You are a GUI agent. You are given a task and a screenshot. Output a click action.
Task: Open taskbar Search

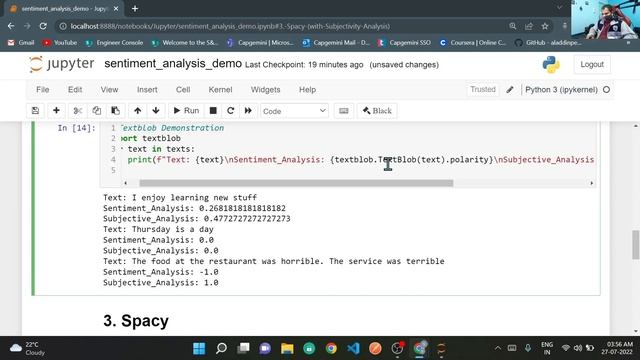tap(221, 348)
